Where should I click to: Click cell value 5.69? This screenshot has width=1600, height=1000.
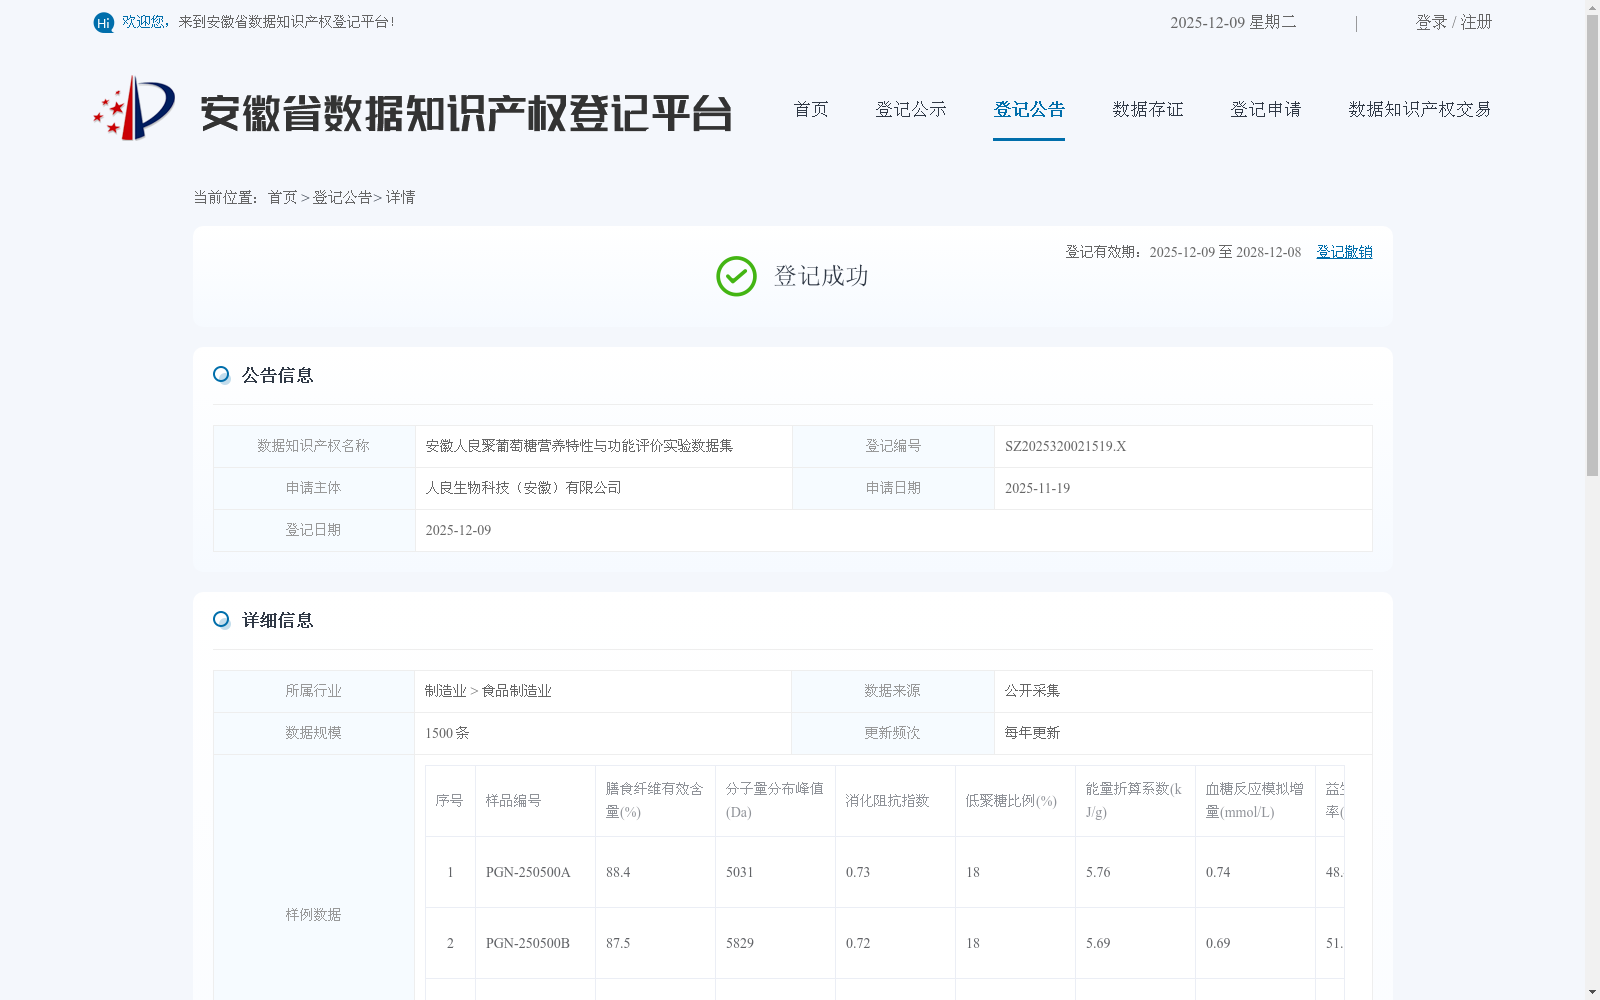click(1098, 944)
